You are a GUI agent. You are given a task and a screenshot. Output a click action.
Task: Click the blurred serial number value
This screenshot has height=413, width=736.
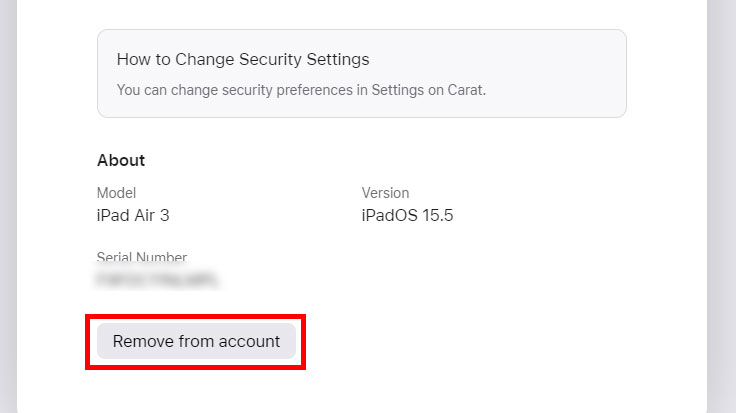157,281
